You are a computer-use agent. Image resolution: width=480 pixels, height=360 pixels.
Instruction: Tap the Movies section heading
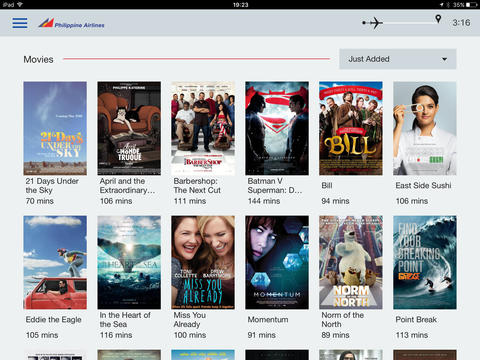click(38, 59)
